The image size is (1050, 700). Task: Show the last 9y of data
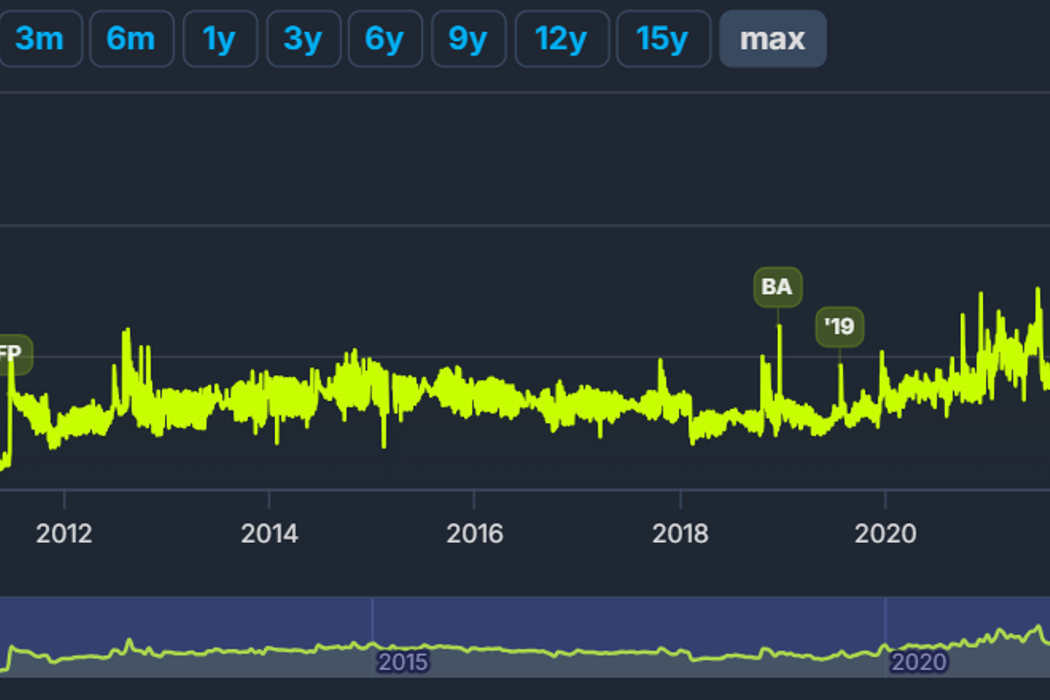[x=468, y=39]
